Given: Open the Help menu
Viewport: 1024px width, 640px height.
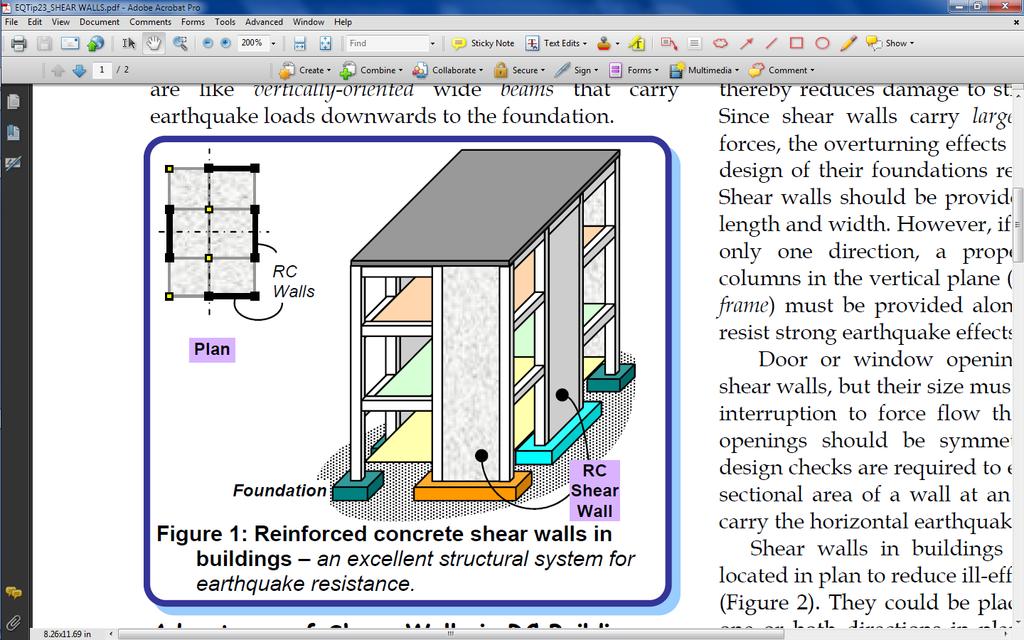Looking at the screenshot, I should (x=343, y=22).
